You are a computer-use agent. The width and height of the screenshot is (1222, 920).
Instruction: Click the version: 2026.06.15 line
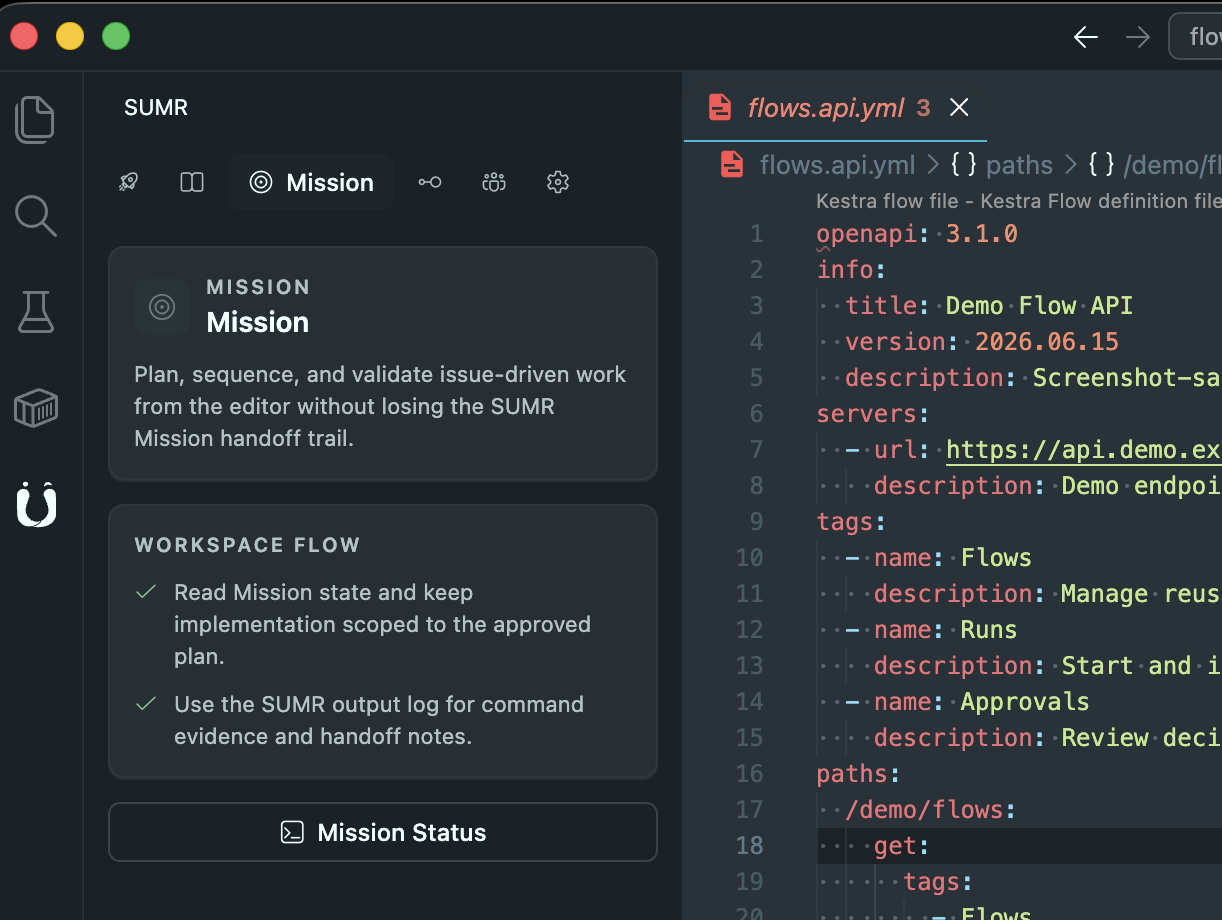(982, 341)
